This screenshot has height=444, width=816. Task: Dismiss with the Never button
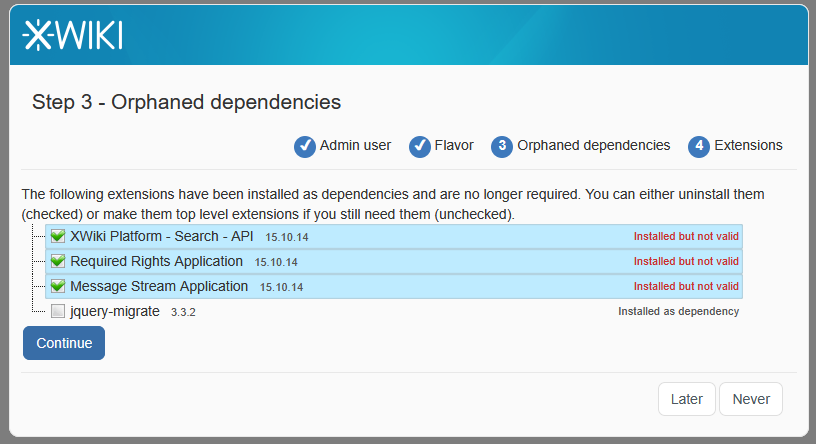[751, 399]
